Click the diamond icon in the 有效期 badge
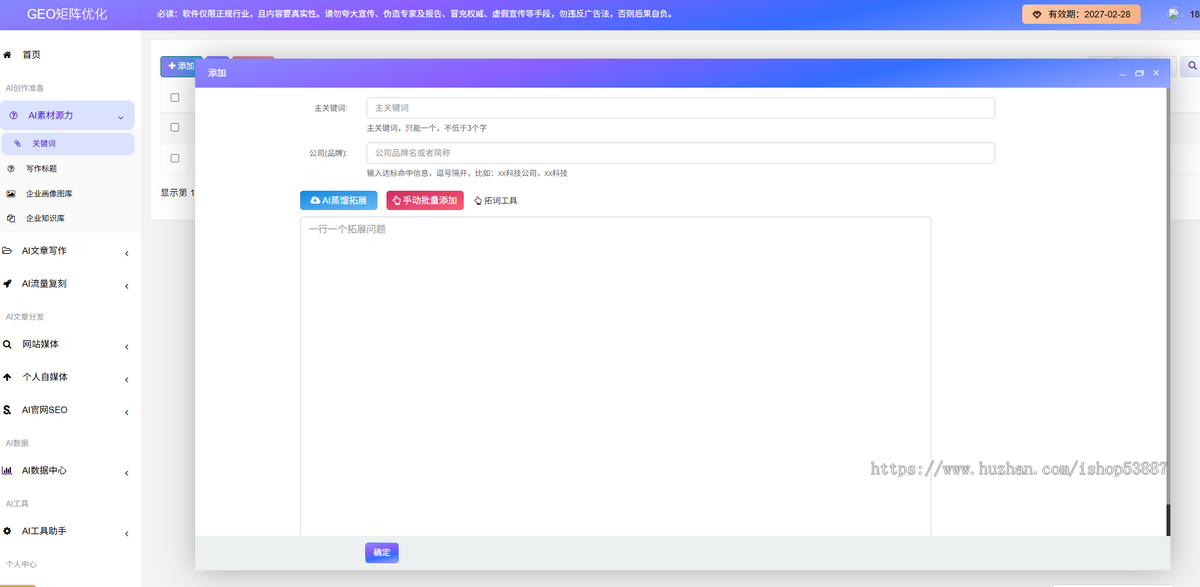Screen dimensions: 1200x587 1037,15
